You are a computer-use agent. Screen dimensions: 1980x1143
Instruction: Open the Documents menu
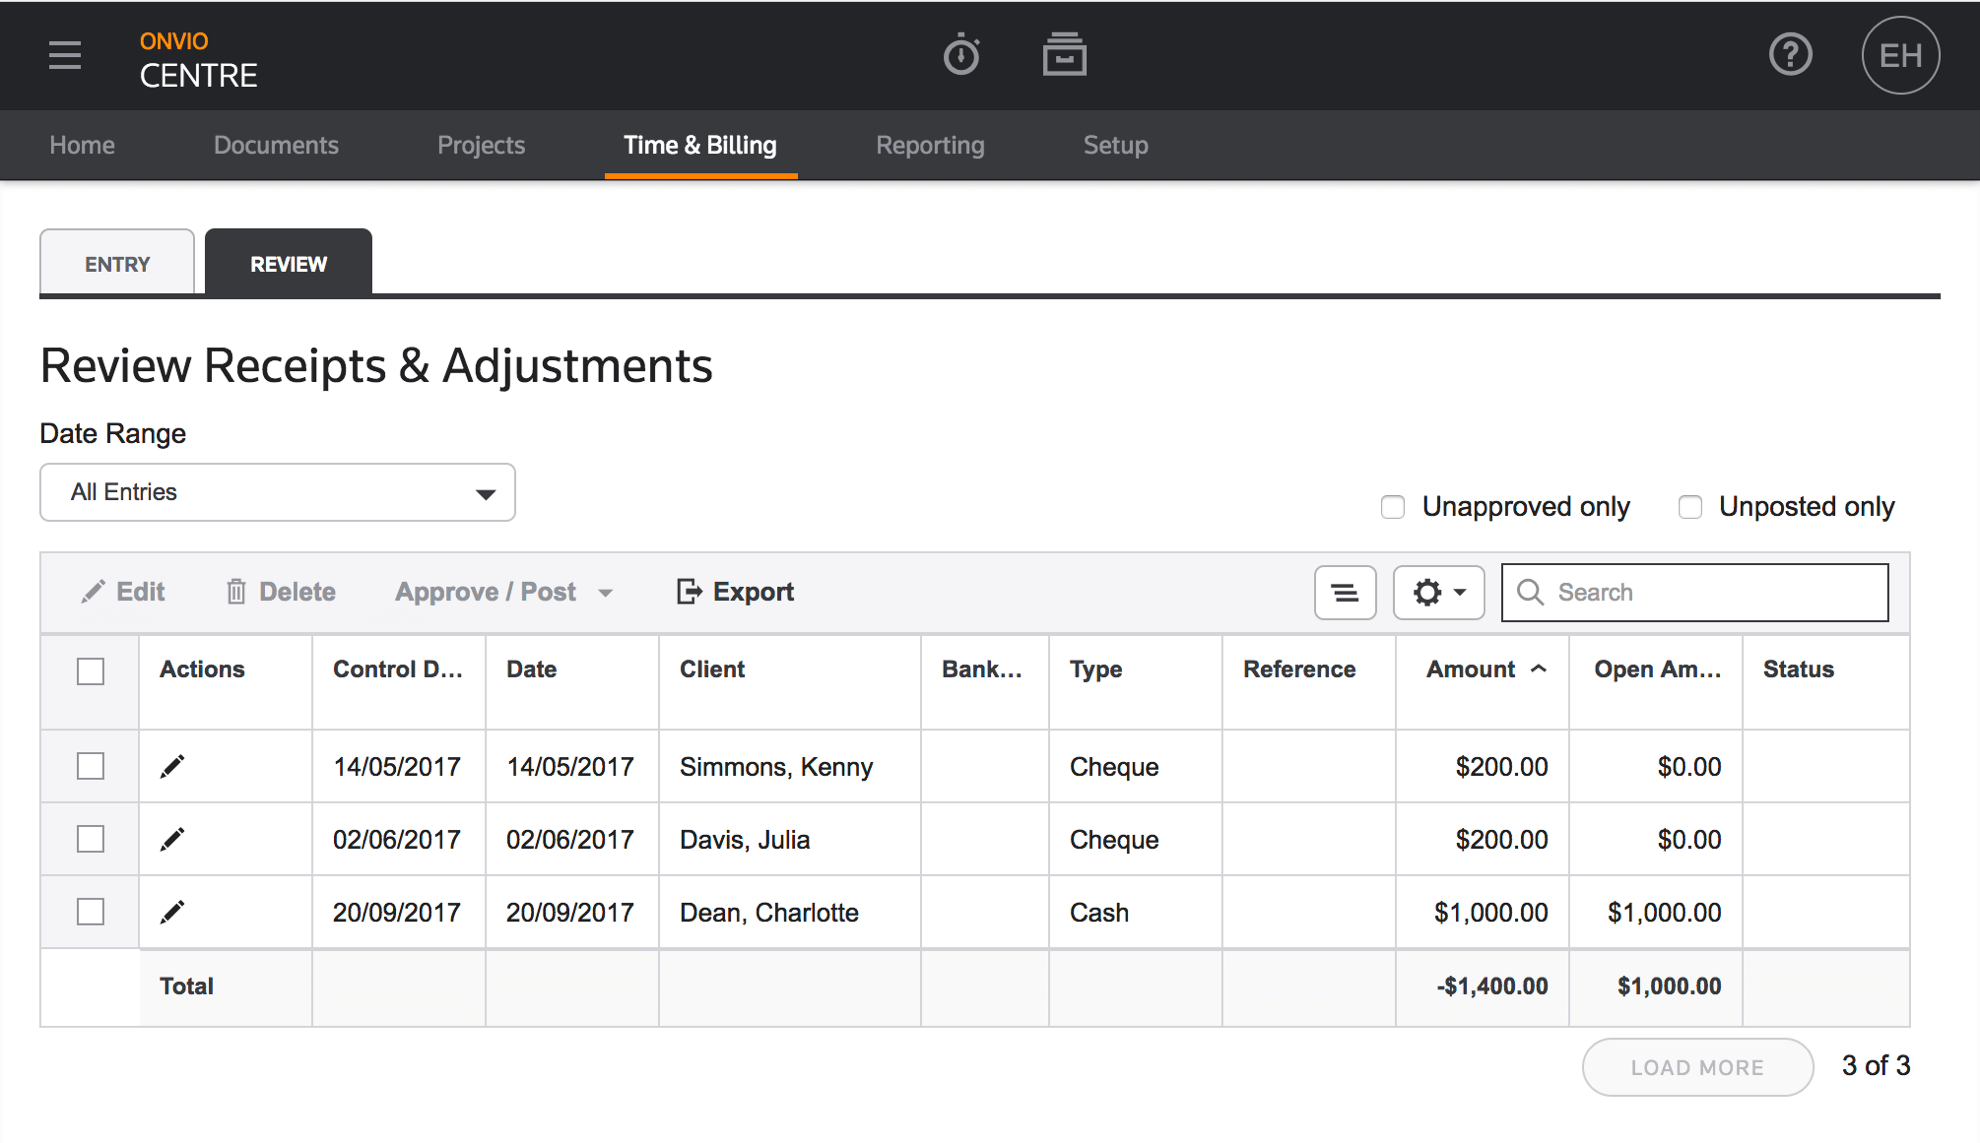pyautogui.click(x=276, y=145)
